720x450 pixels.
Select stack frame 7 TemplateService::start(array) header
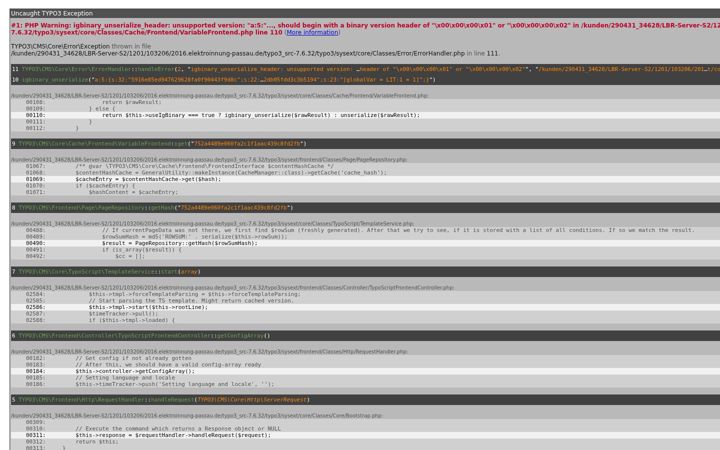[365, 272]
